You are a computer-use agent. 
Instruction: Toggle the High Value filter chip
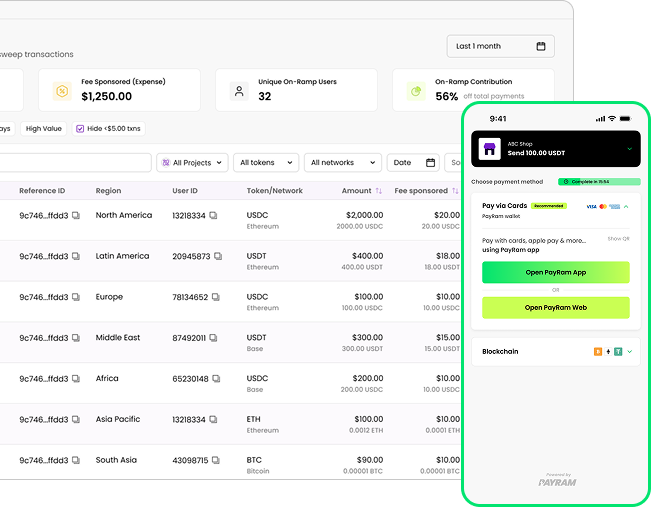(43, 129)
